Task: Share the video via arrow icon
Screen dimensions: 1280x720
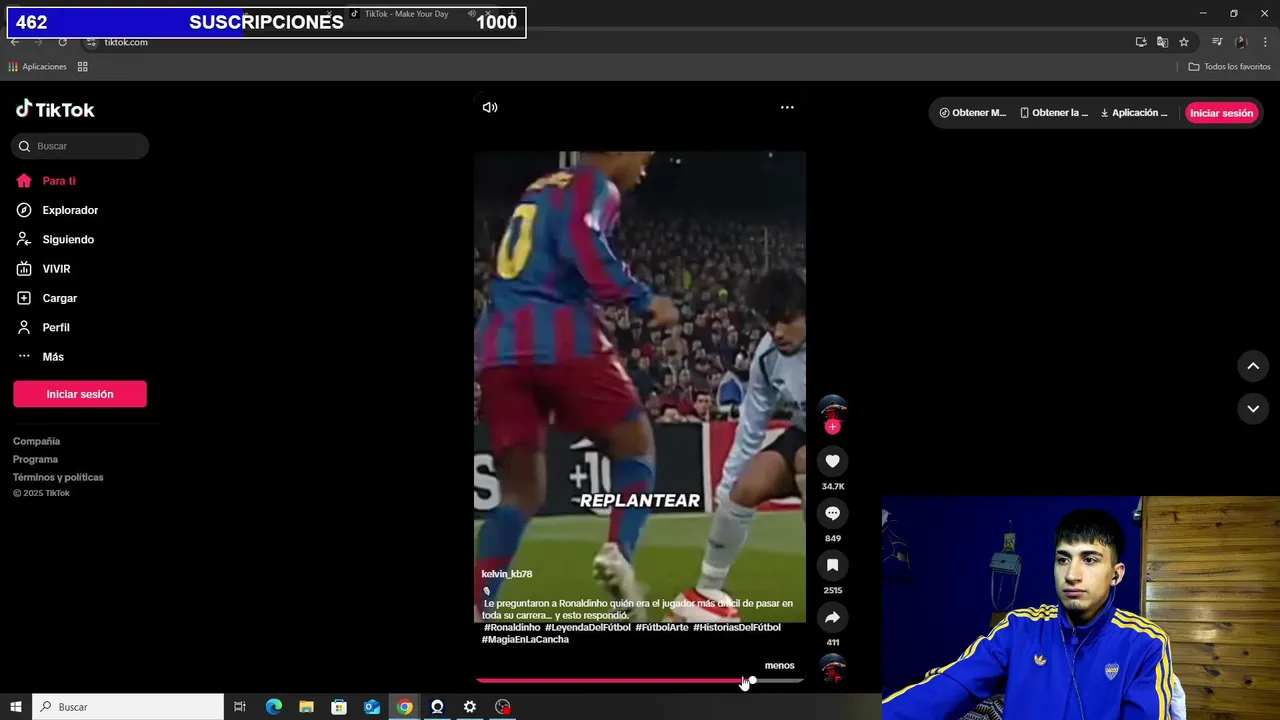Action: 832,617
